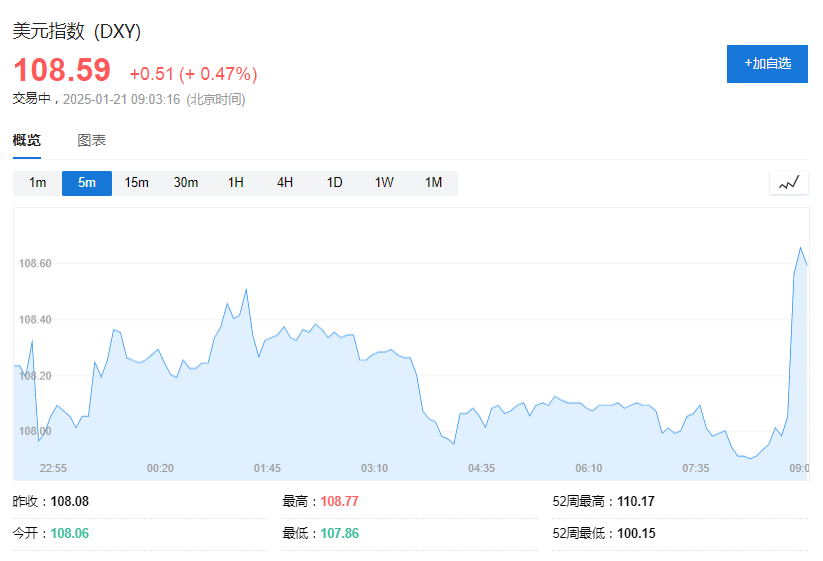Image resolution: width=823 pixels, height=561 pixels.
Task: Open the 图表 tab
Action: tap(92, 140)
